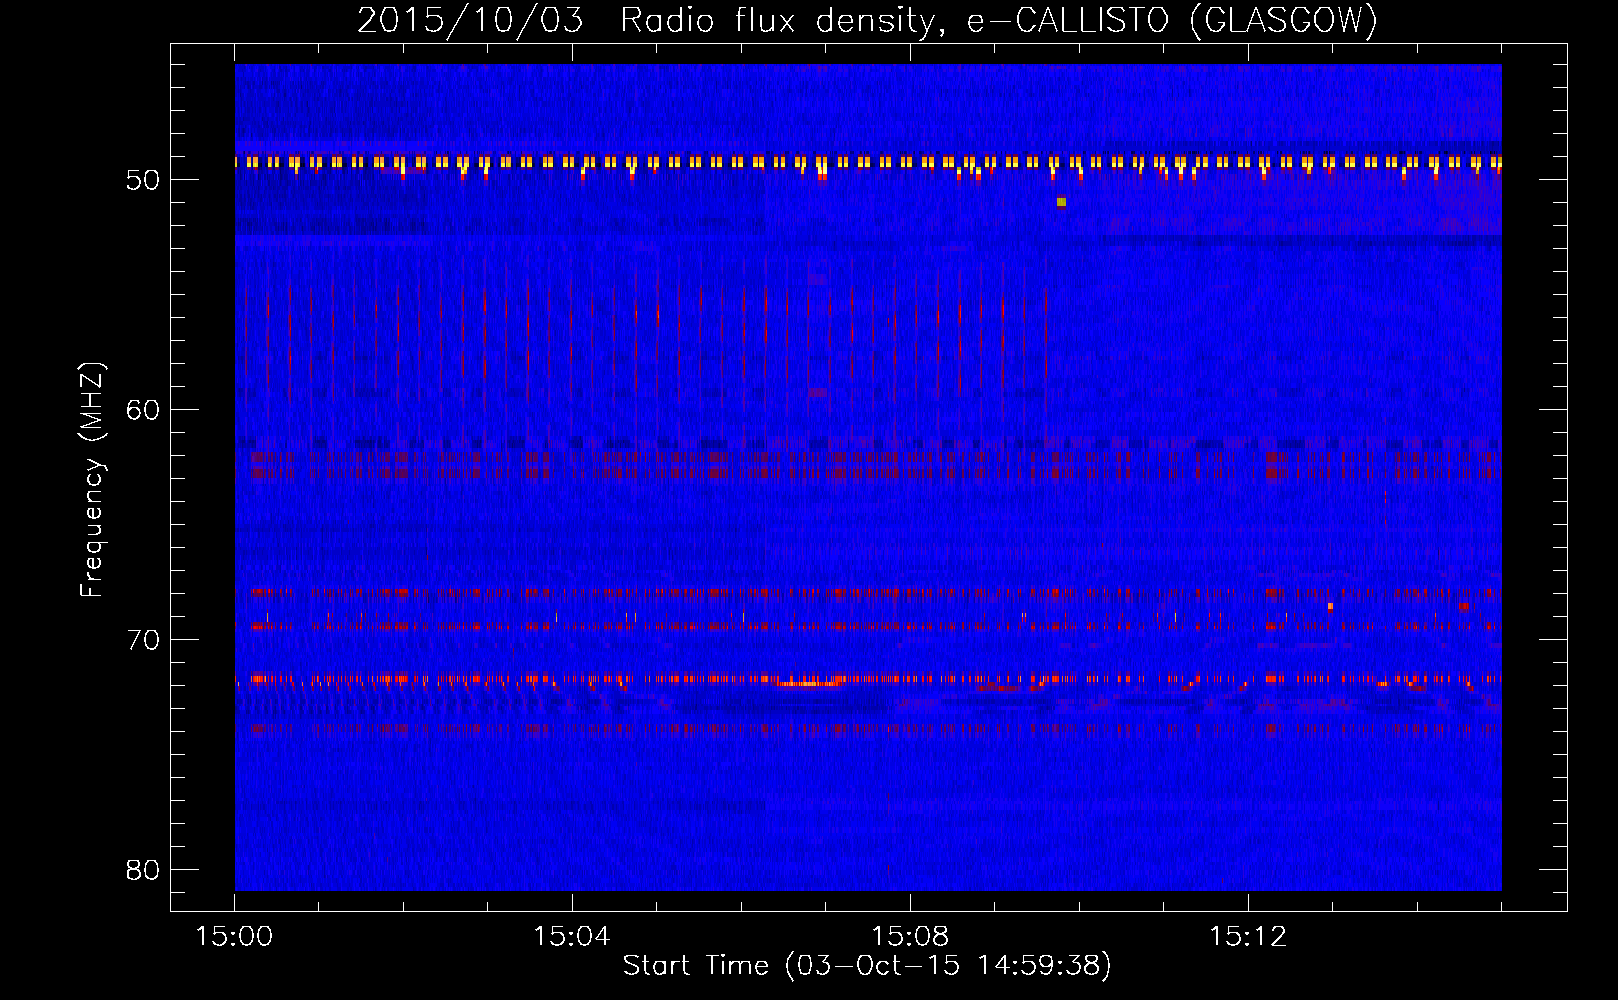Select the 15:08 time tick label
This screenshot has height=1000, width=1618.
pos(909,936)
